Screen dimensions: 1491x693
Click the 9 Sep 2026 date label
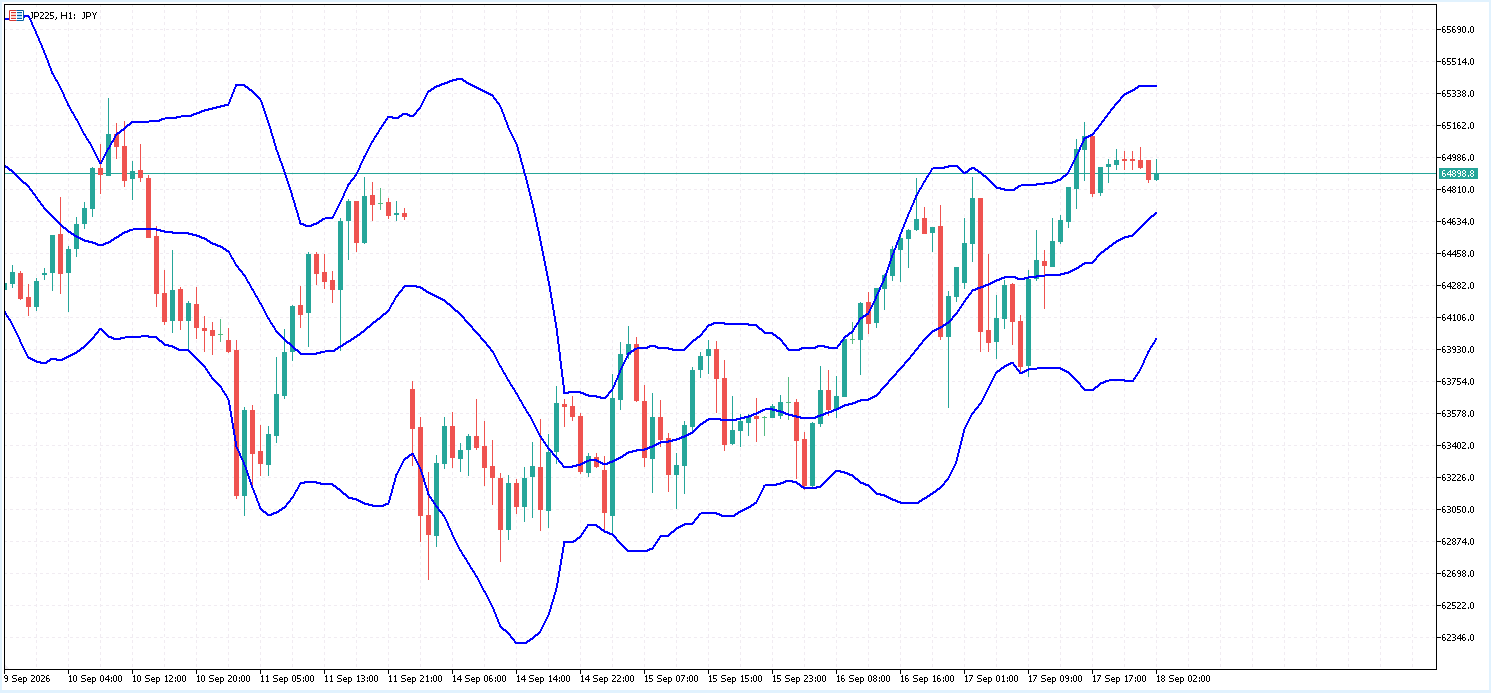pyautogui.click(x=31, y=679)
